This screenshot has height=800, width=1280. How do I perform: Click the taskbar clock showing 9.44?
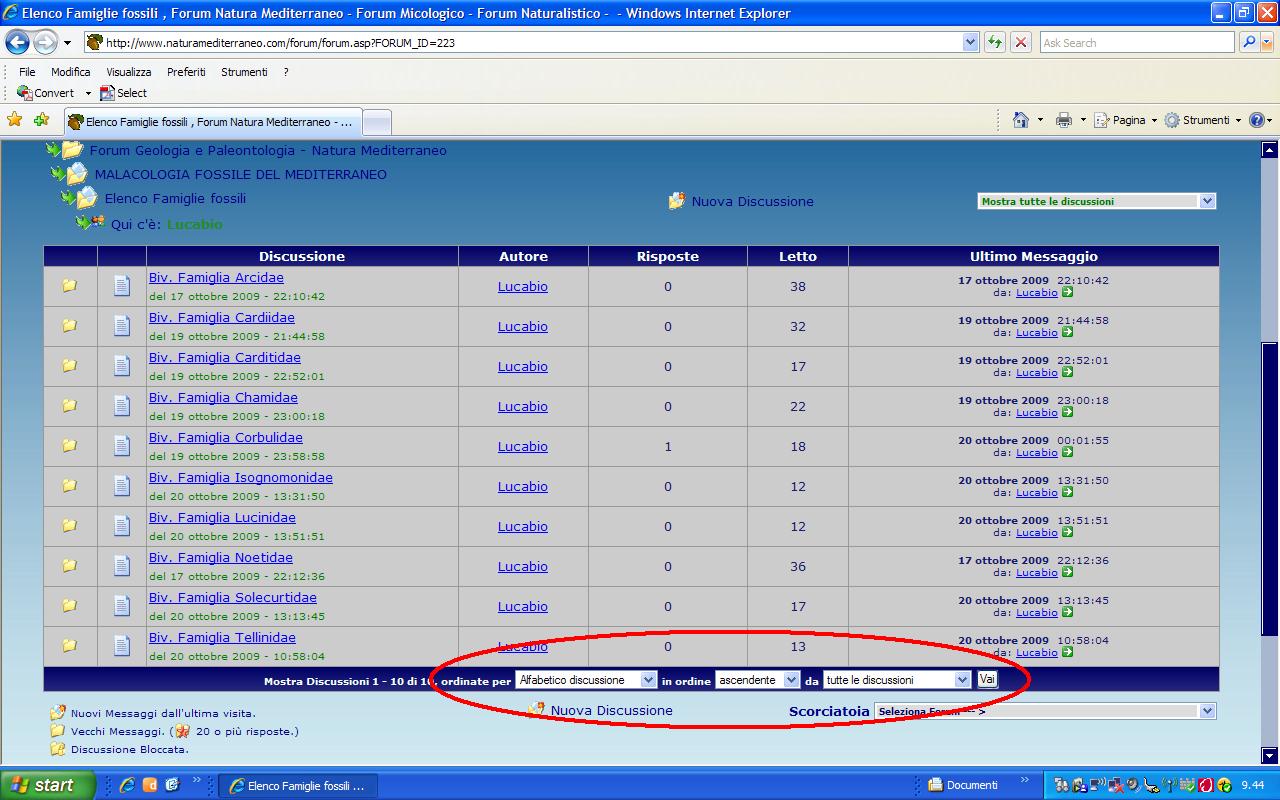pos(1252,785)
